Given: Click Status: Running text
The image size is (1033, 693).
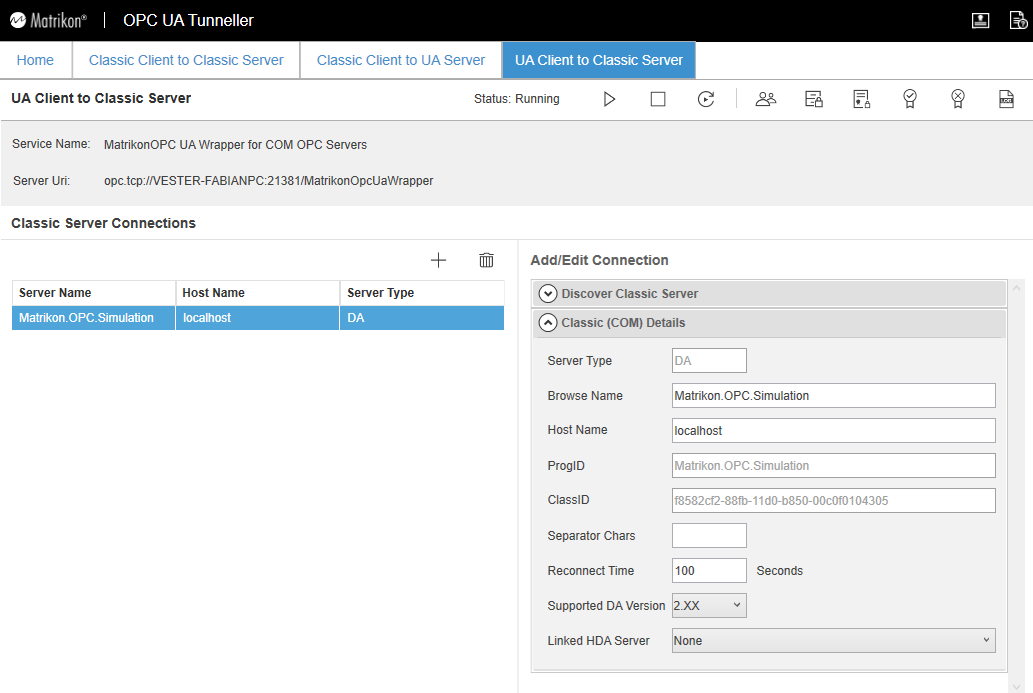Looking at the screenshot, I should pyautogui.click(x=516, y=99).
